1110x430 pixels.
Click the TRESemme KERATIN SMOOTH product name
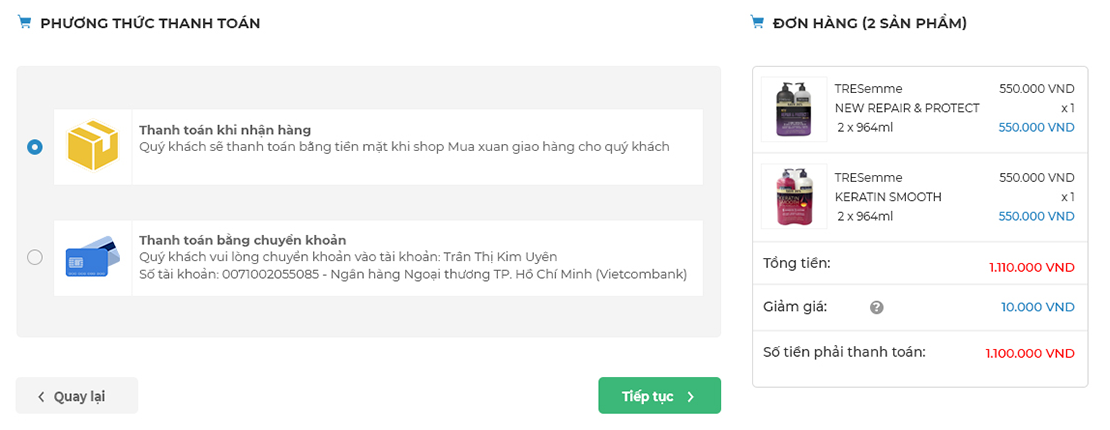[888, 187]
